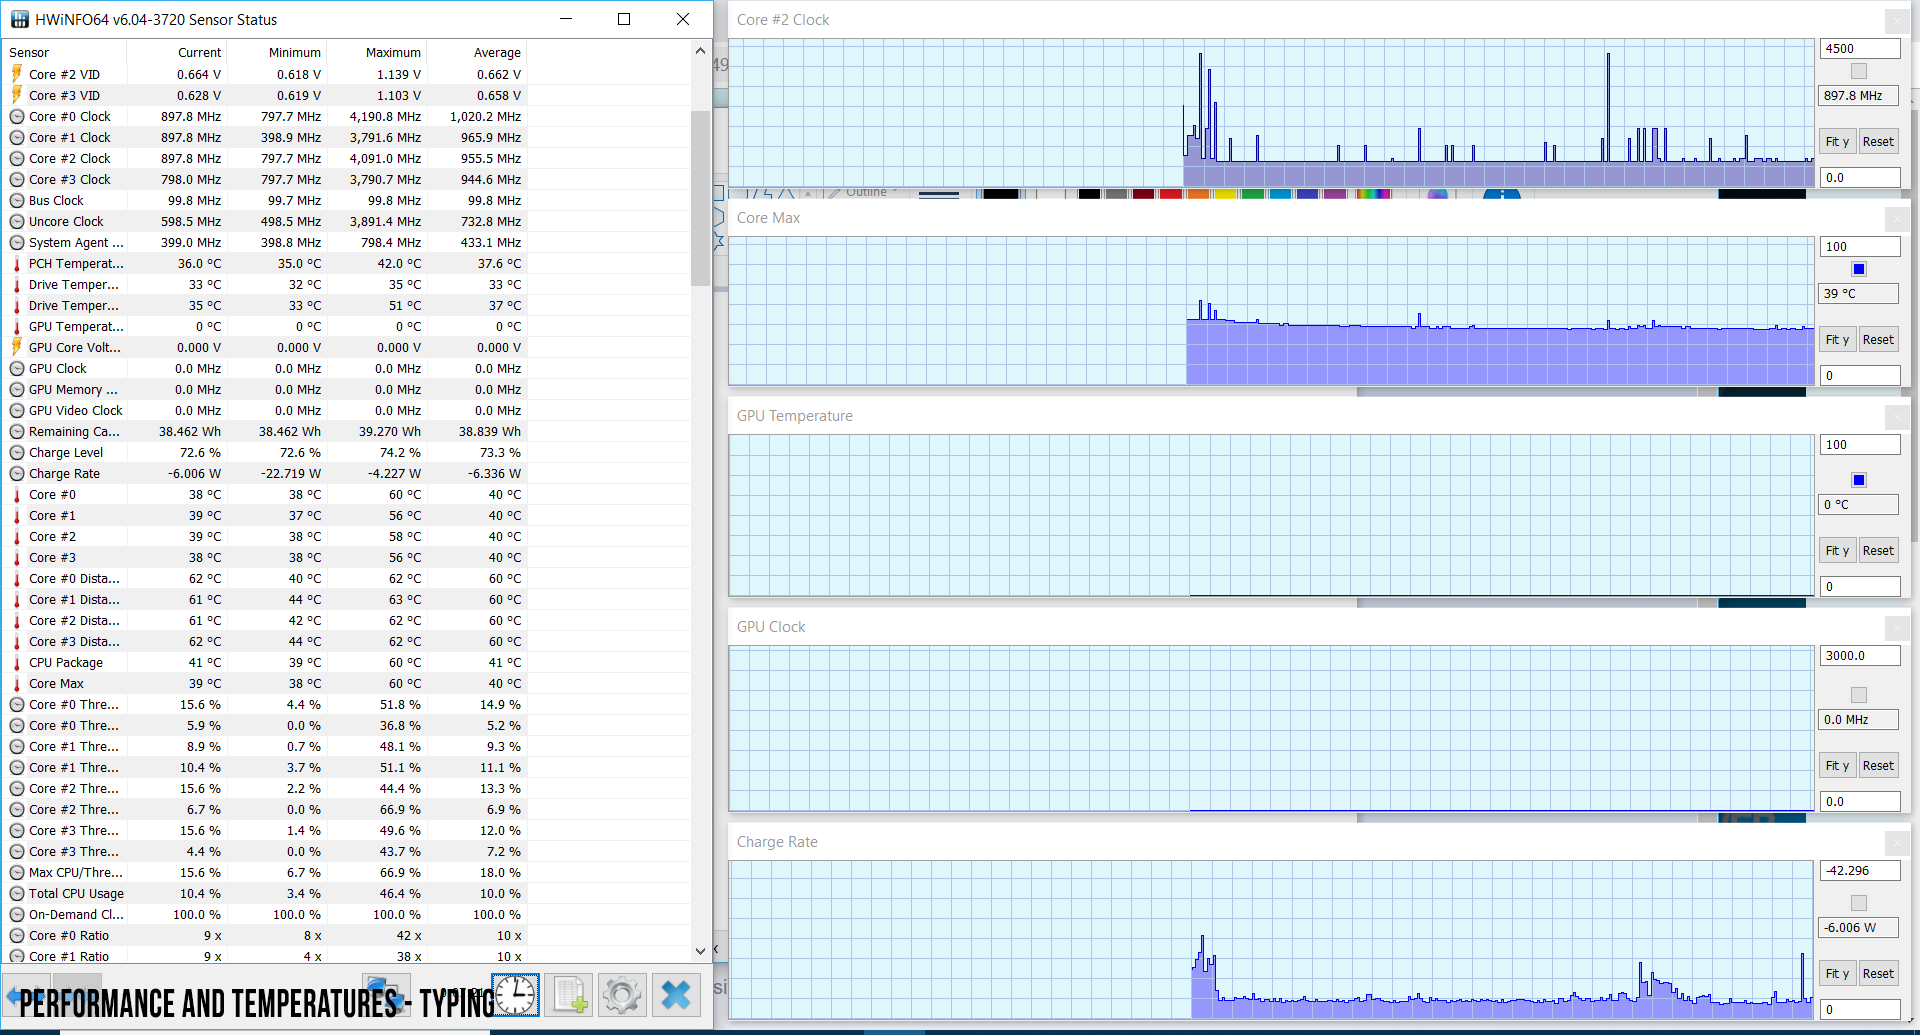Click Fit y on GPU Clock graph
The width and height of the screenshot is (1920, 1035).
click(1837, 766)
